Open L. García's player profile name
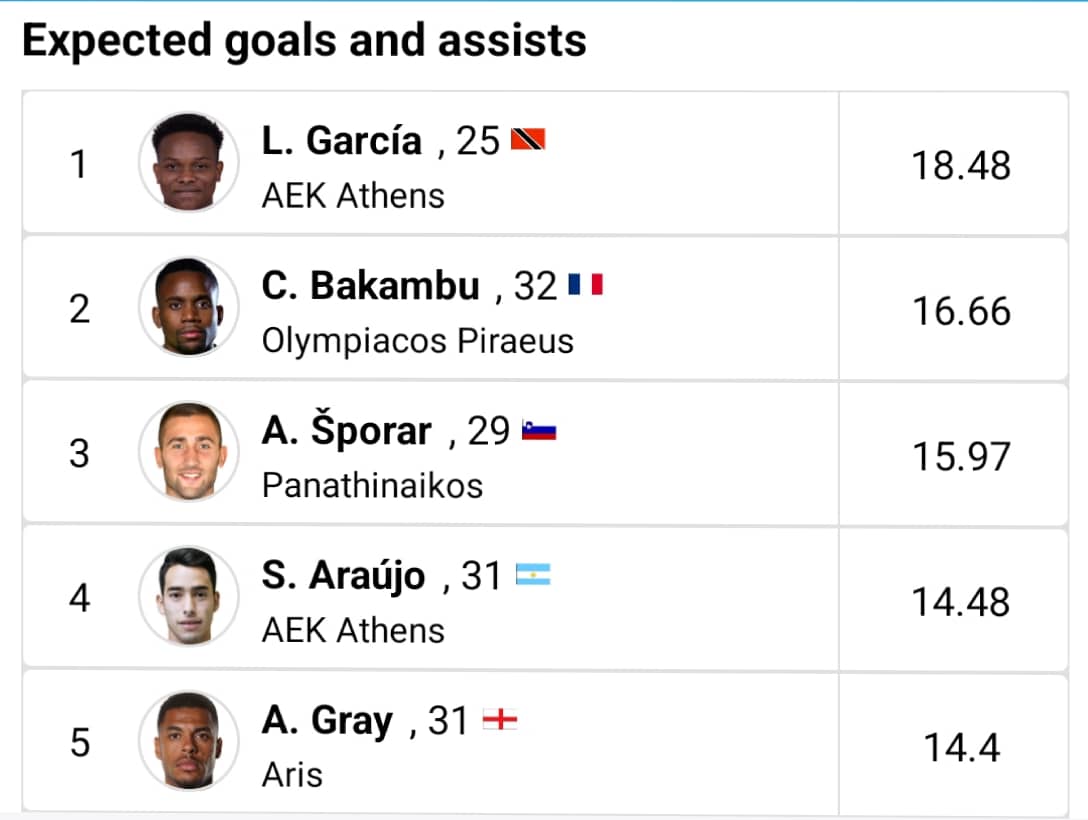This screenshot has height=820, width=1088. pyautogui.click(x=341, y=141)
